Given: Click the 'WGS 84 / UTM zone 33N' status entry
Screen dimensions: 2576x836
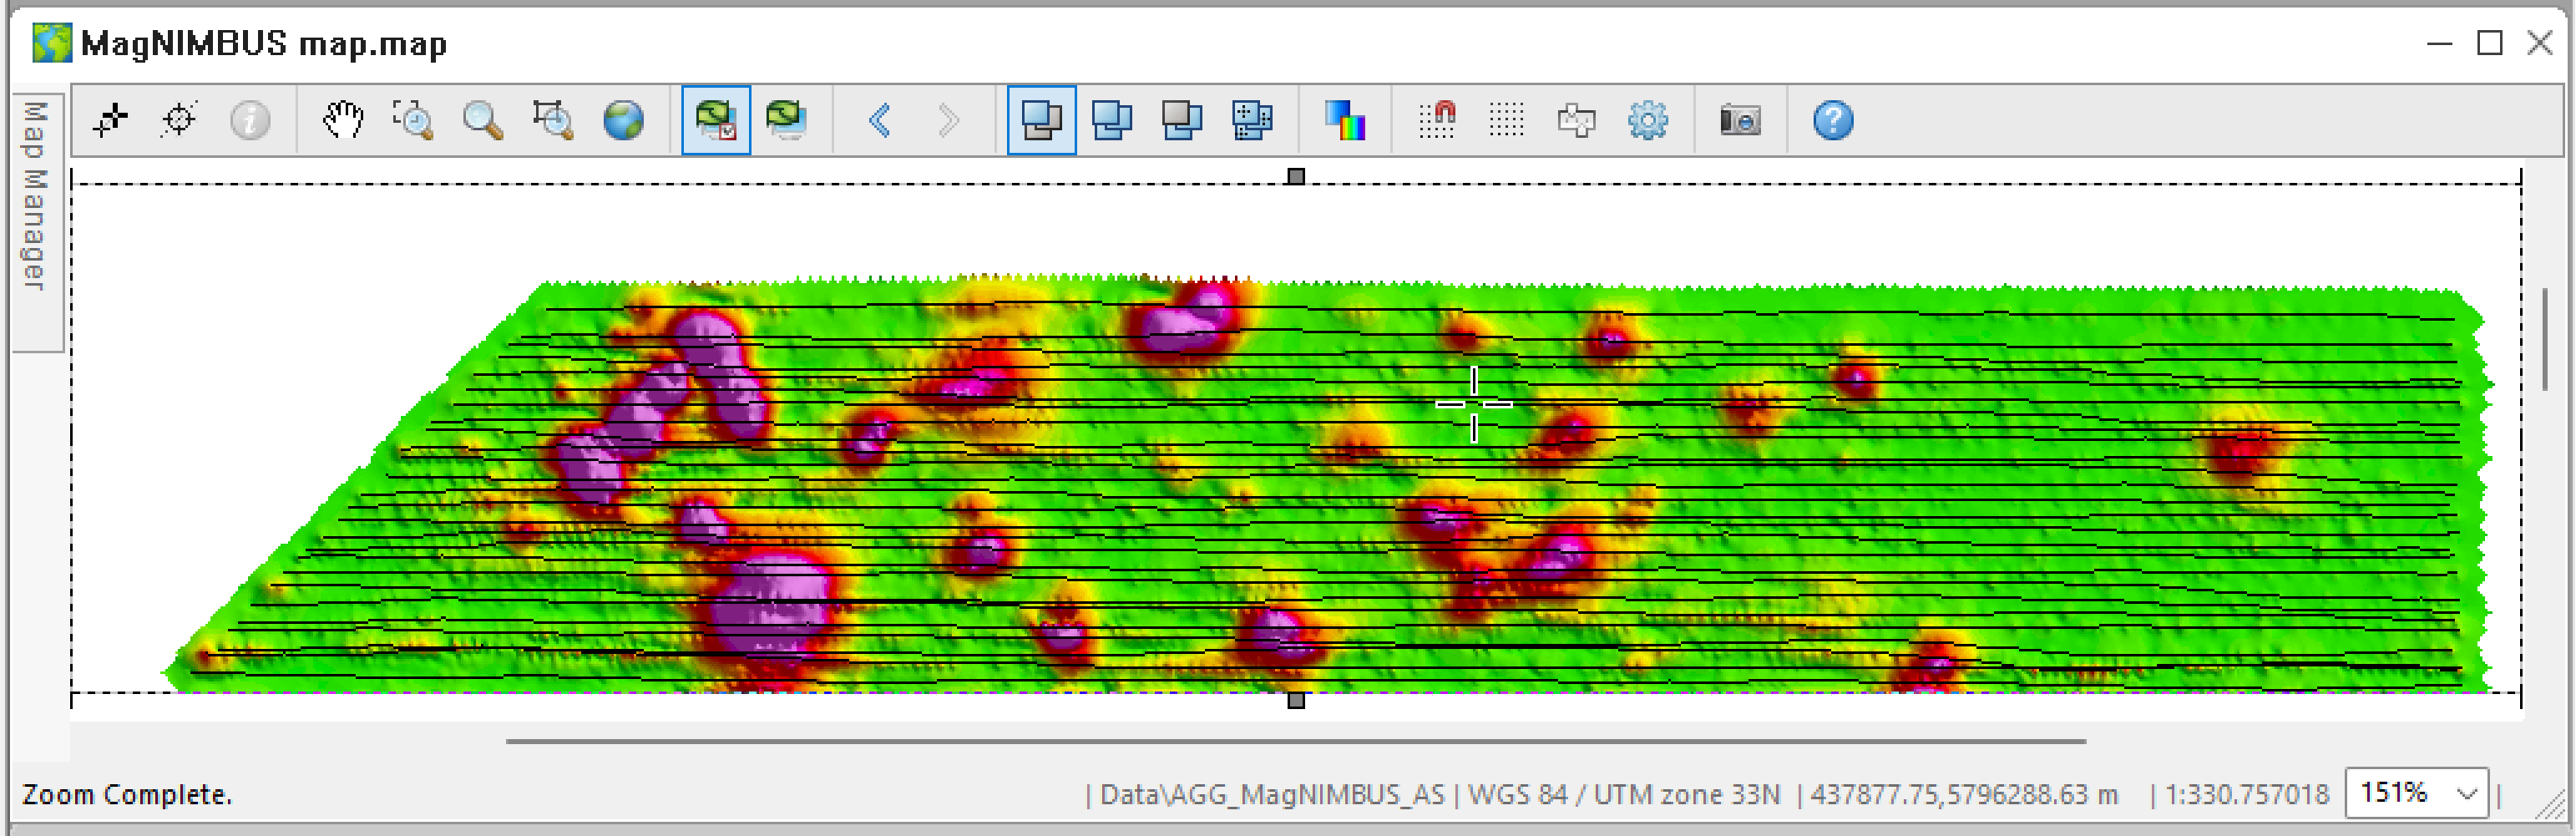Looking at the screenshot, I should pos(1624,795).
